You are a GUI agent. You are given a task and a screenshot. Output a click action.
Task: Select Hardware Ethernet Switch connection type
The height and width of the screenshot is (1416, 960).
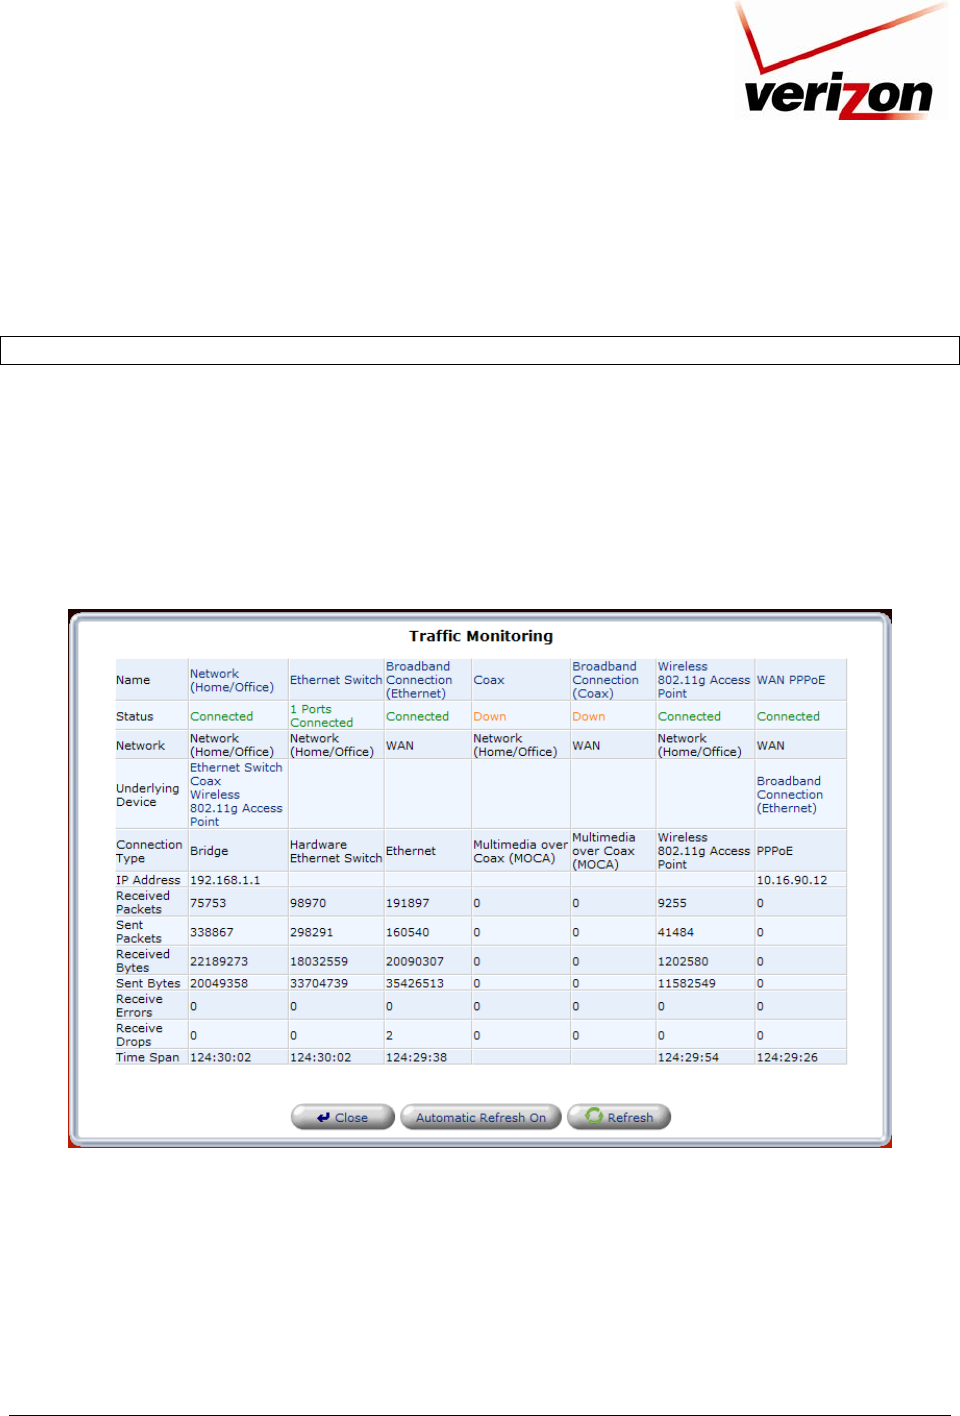pyautogui.click(x=336, y=851)
